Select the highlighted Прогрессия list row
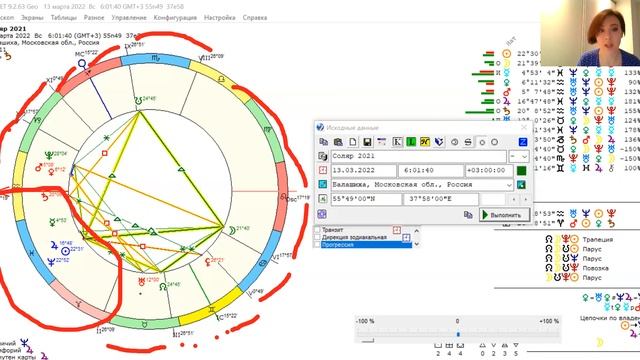This screenshot has height=360, width=640. 366,245
